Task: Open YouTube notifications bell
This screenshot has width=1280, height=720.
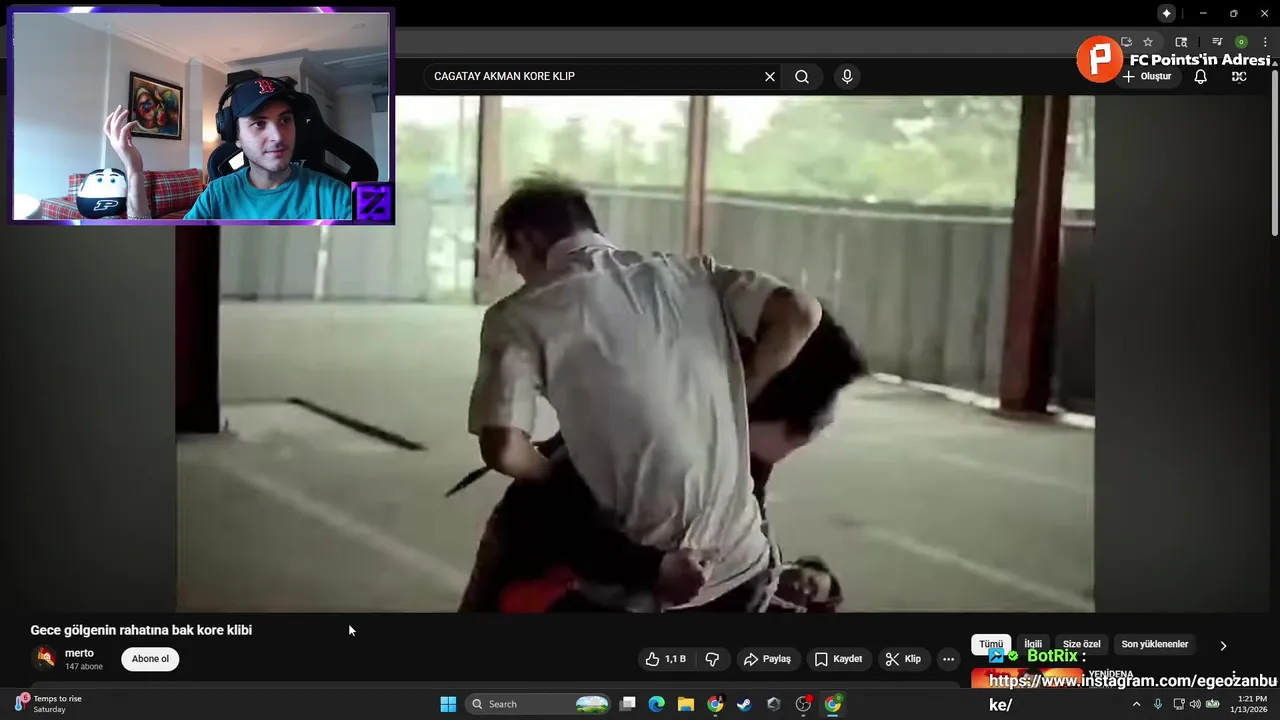Action: point(1201,76)
